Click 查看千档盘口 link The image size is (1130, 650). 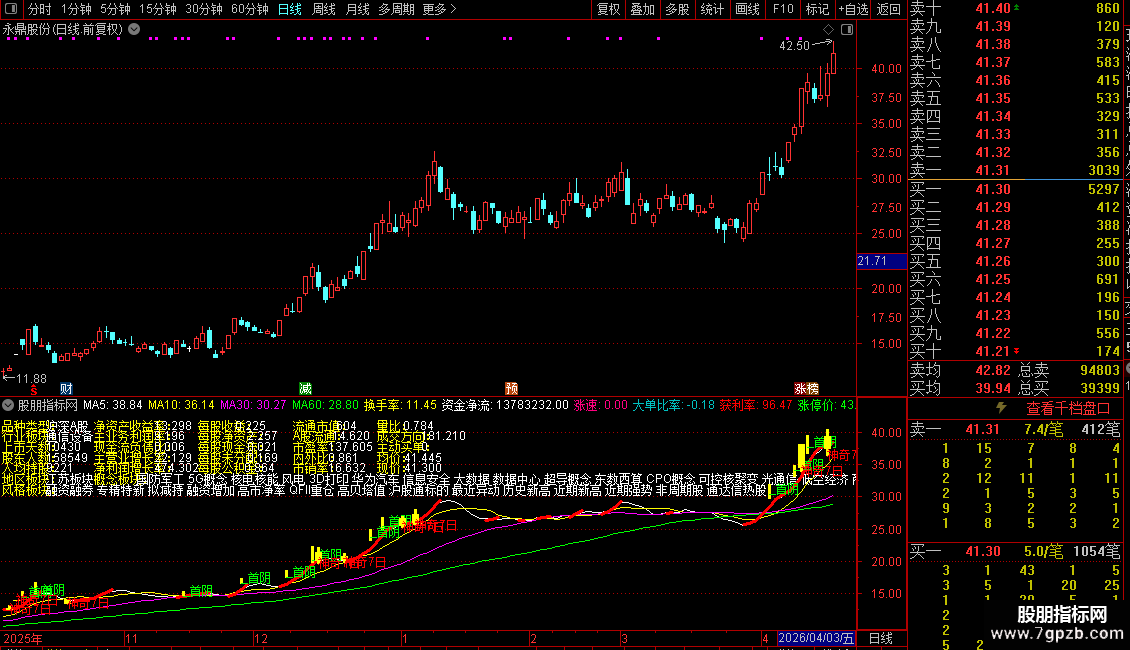1068,409
